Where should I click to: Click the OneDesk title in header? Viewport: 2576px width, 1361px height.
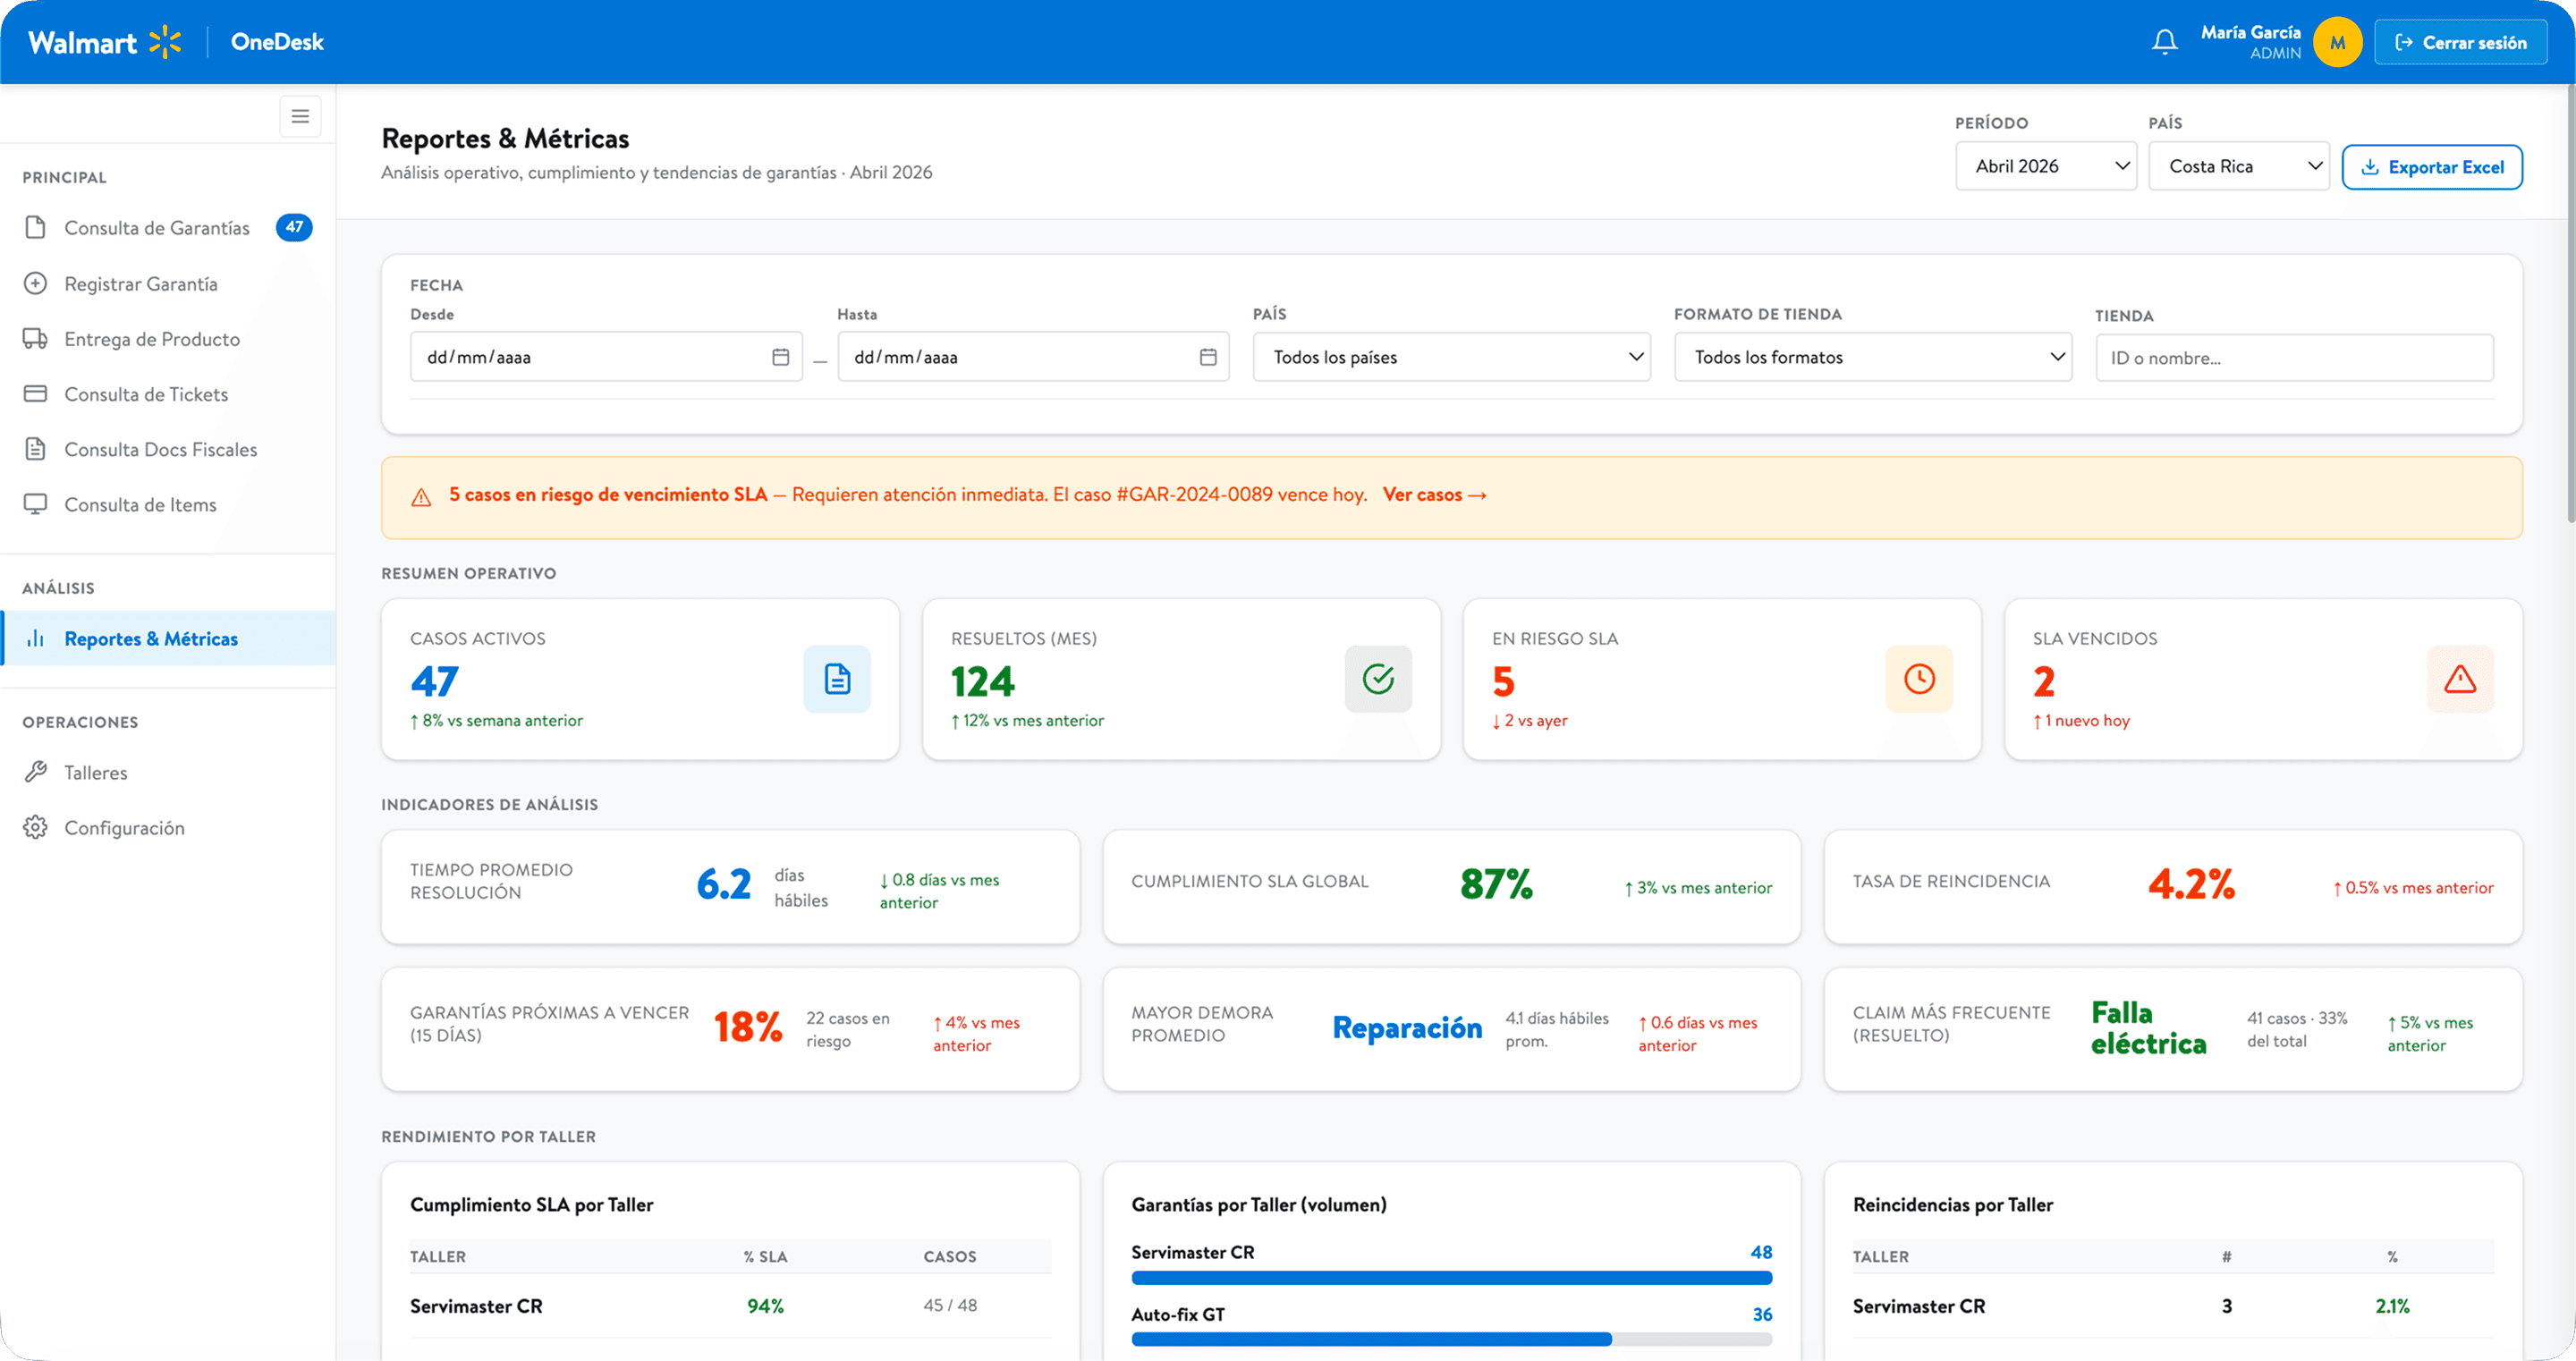(x=277, y=42)
